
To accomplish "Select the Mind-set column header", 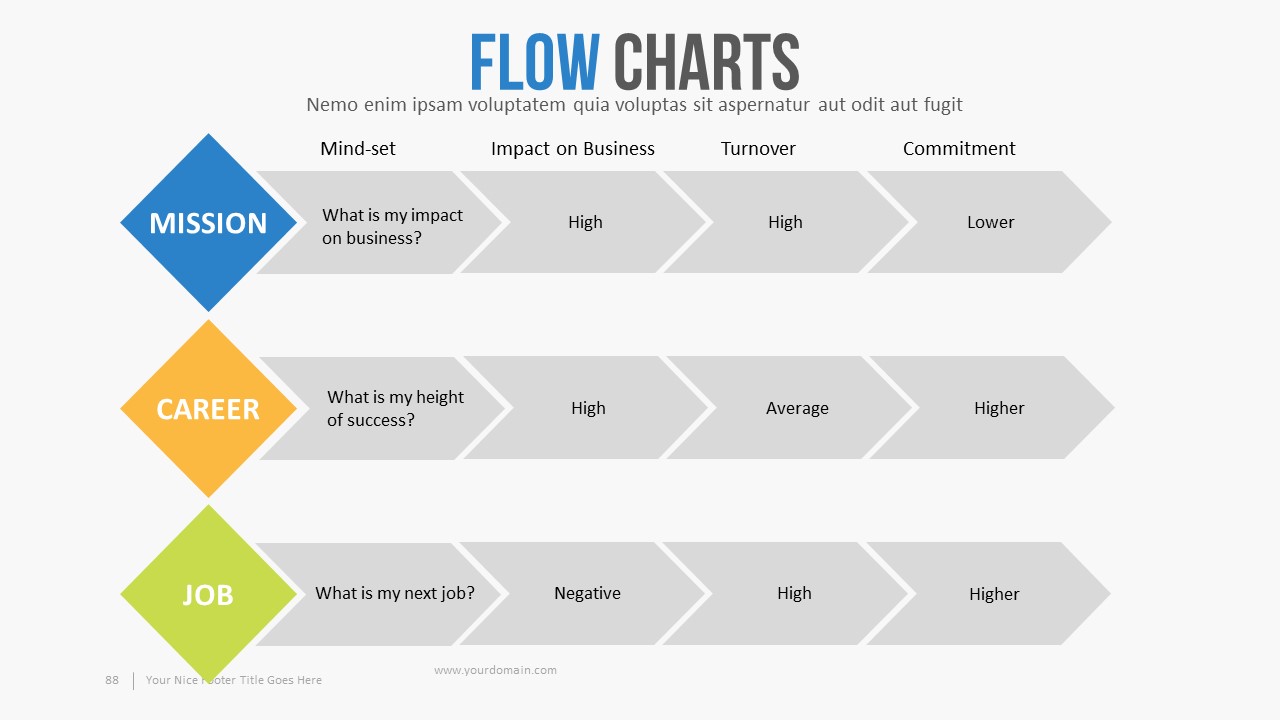I will pos(358,149).
